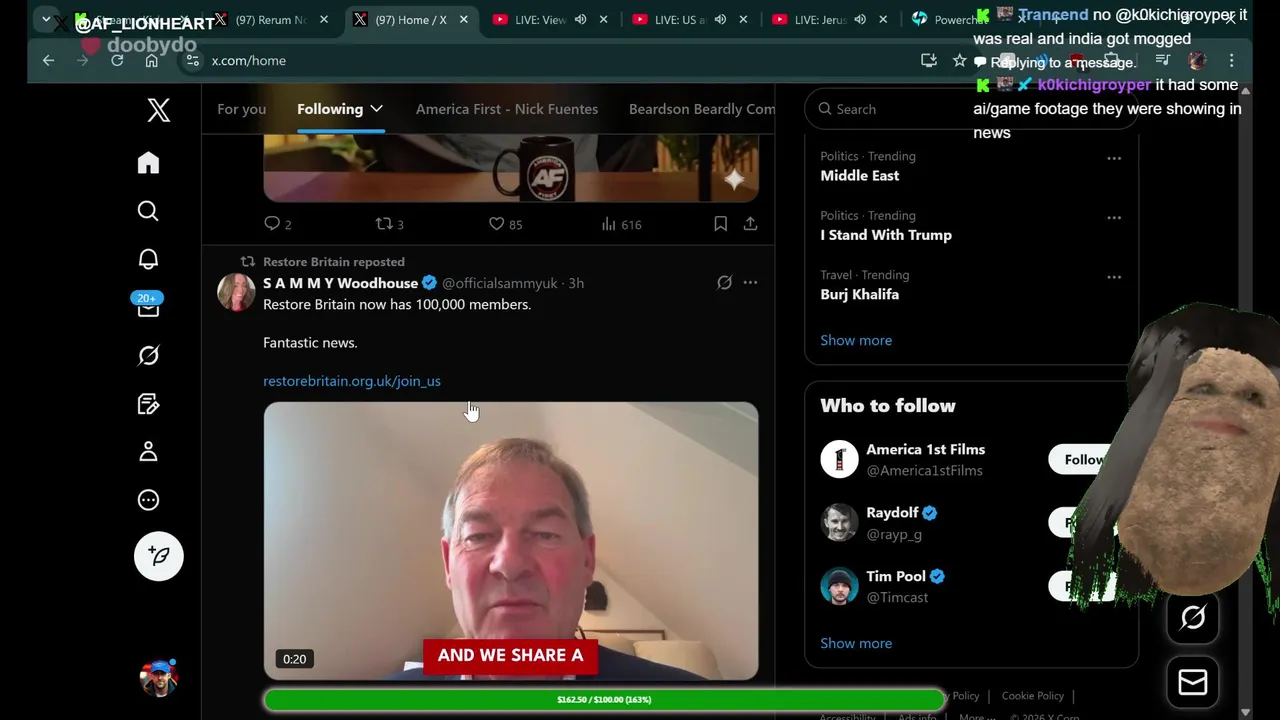
Task: Repost the post with 3 reposts
Action: point(389,224)
